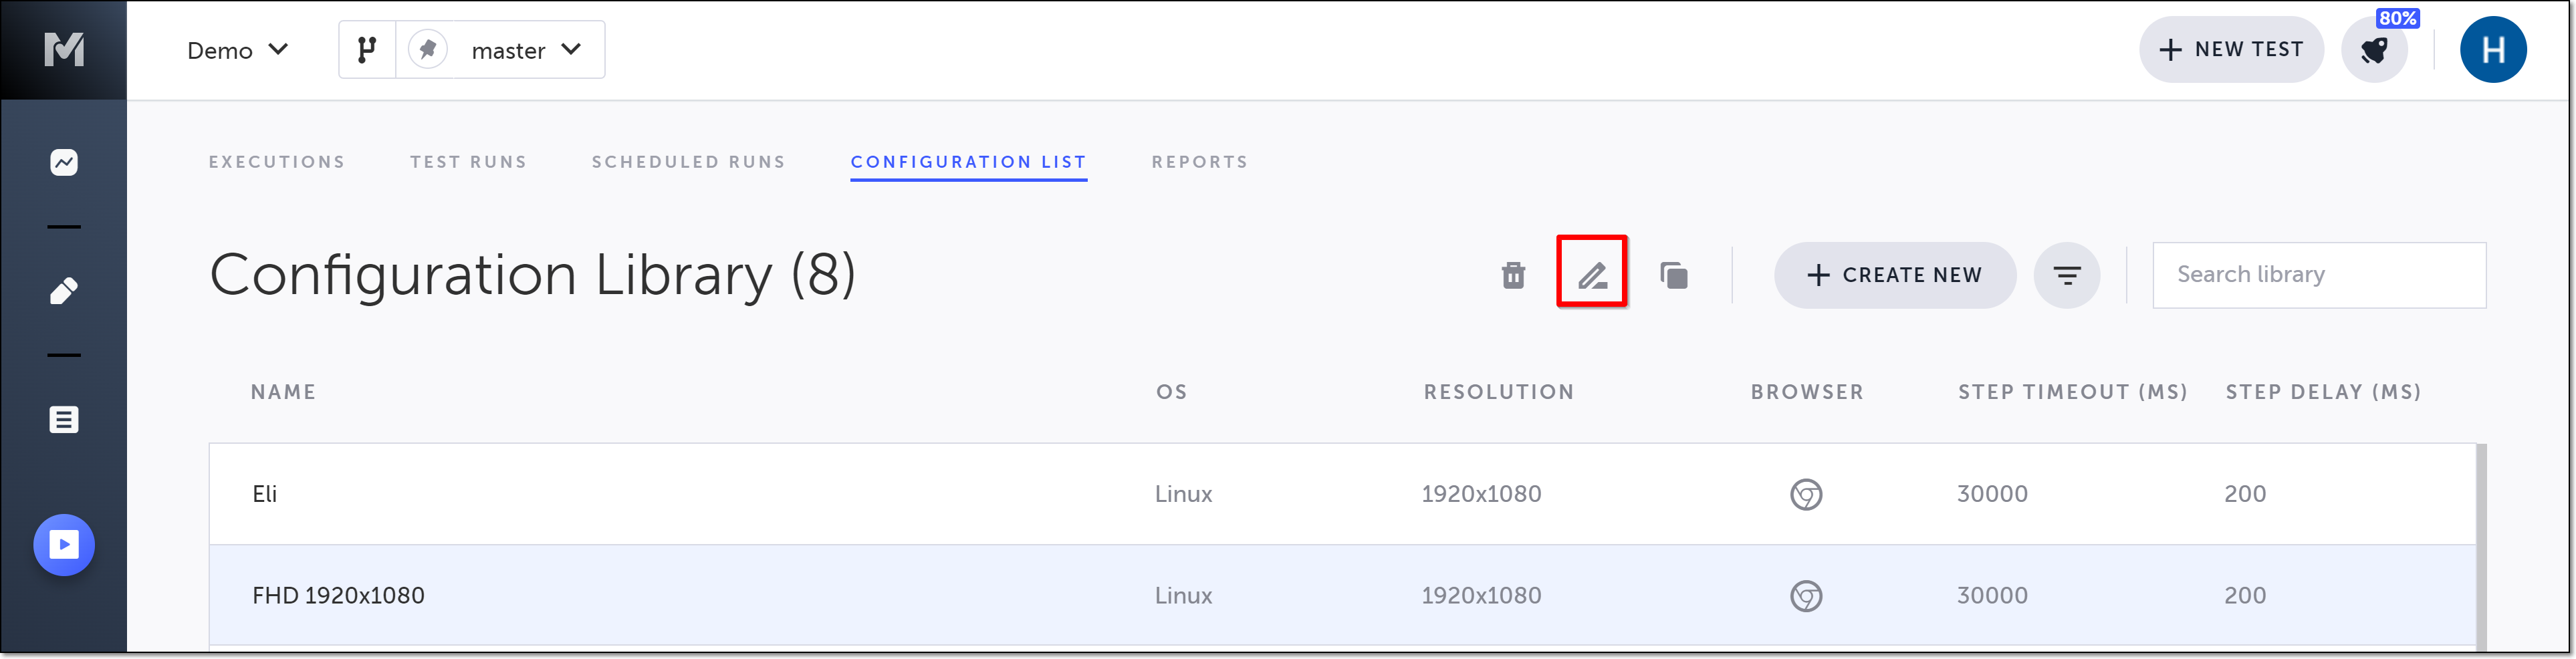2576x659 pixels.
Task: Open the Scheduled Runs tab
Action: (x=688, y=162)
